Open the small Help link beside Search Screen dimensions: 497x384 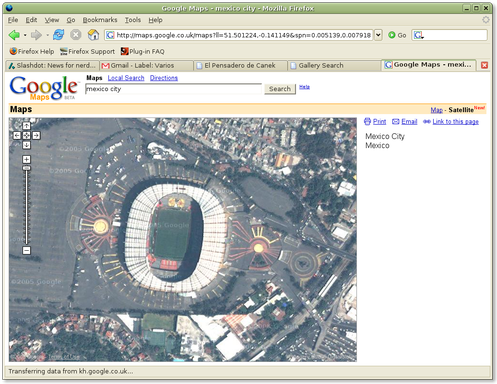304,87
